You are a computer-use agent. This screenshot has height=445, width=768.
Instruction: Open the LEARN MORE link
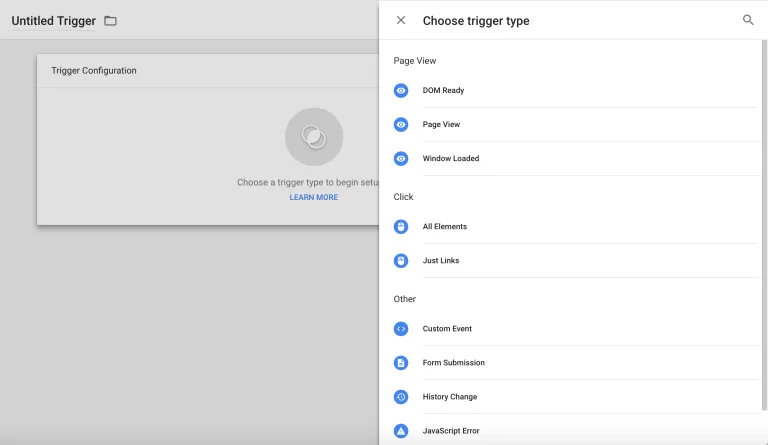coord(313,197)
